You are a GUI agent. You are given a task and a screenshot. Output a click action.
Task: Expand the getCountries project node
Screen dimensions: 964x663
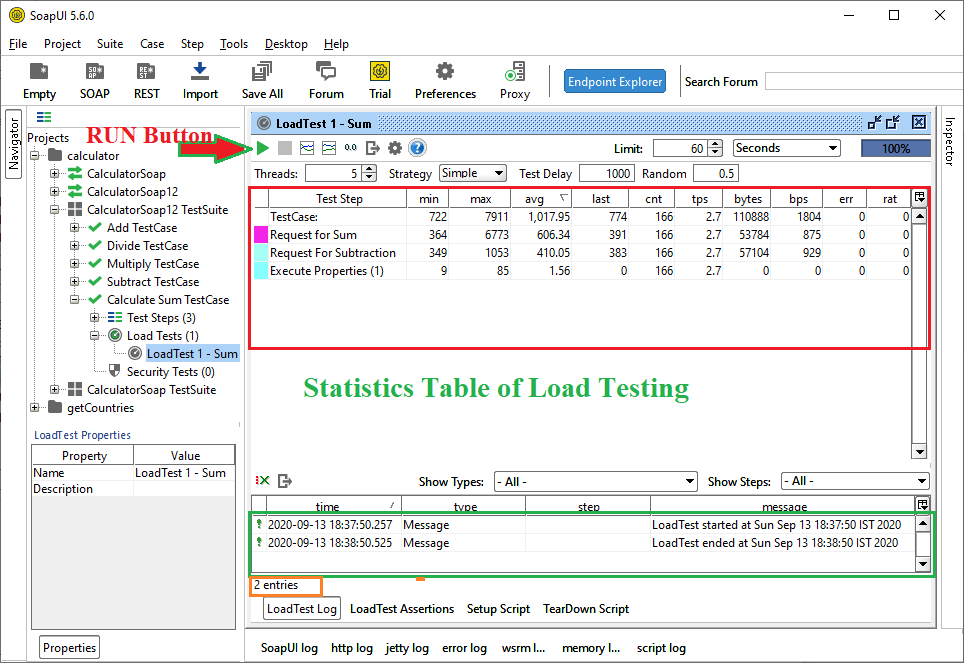point(35,408)
